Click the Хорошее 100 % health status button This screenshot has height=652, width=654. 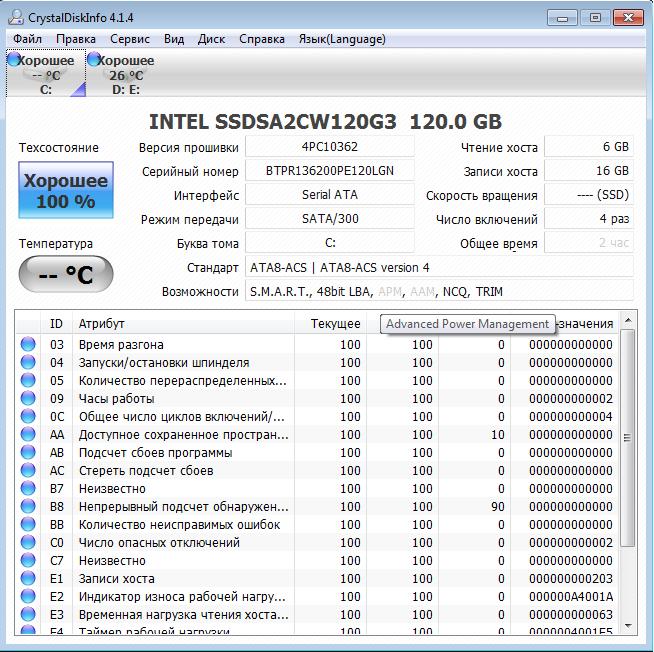(66, 190)
